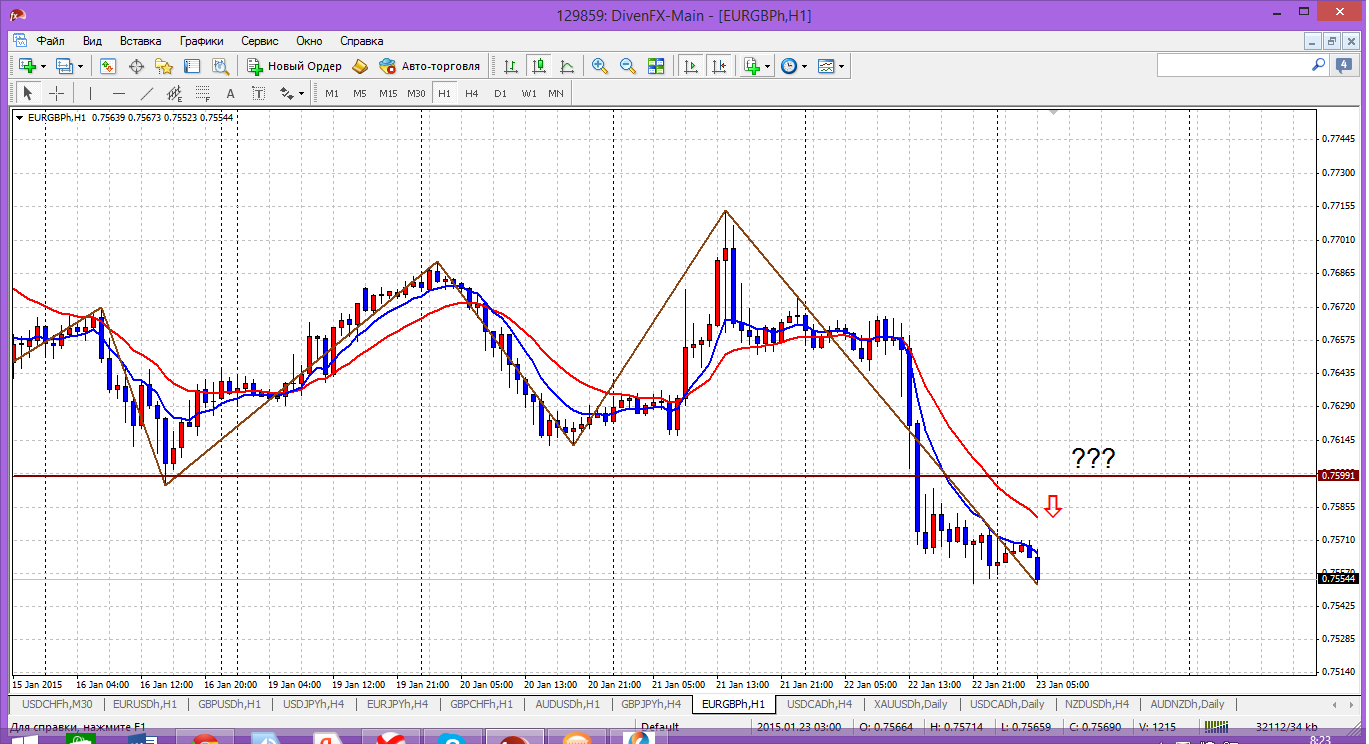Zoom out of the chart

click(x=628, y=66)
